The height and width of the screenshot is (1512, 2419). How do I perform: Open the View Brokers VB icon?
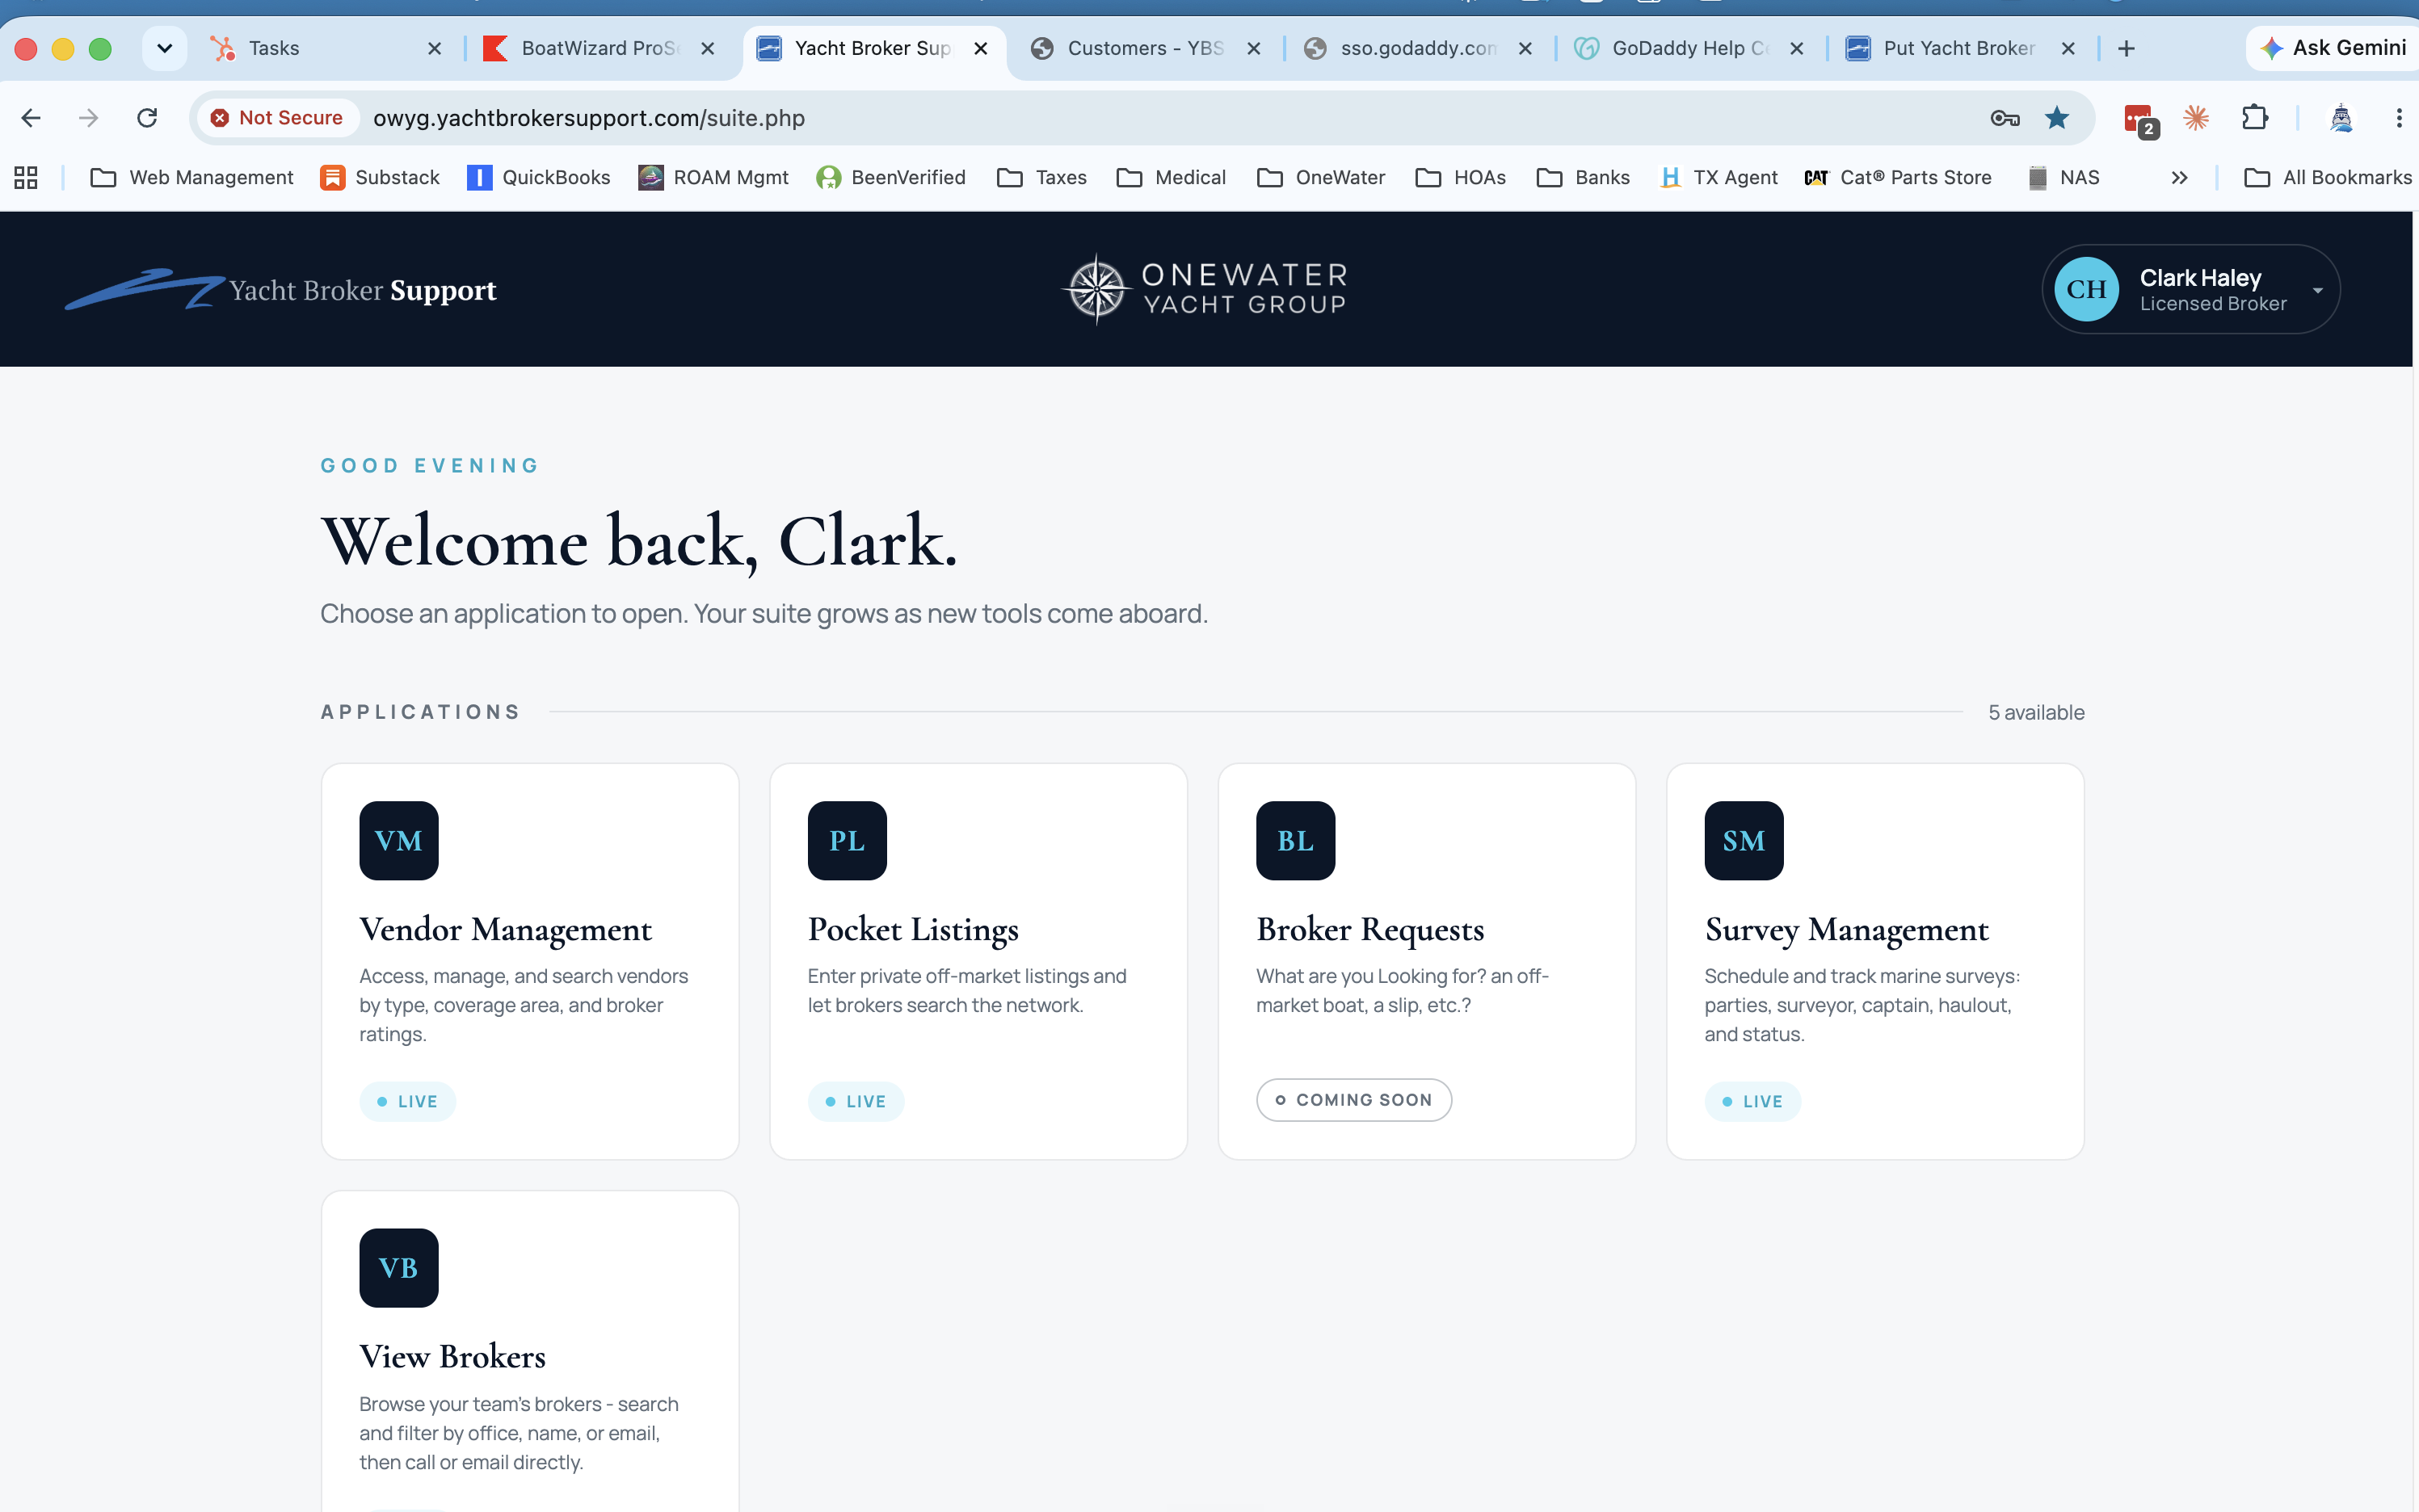pos(399,1267)
